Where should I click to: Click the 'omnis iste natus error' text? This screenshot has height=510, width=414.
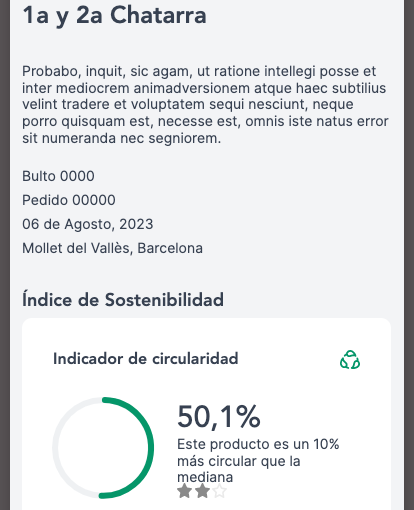[317, 121]
